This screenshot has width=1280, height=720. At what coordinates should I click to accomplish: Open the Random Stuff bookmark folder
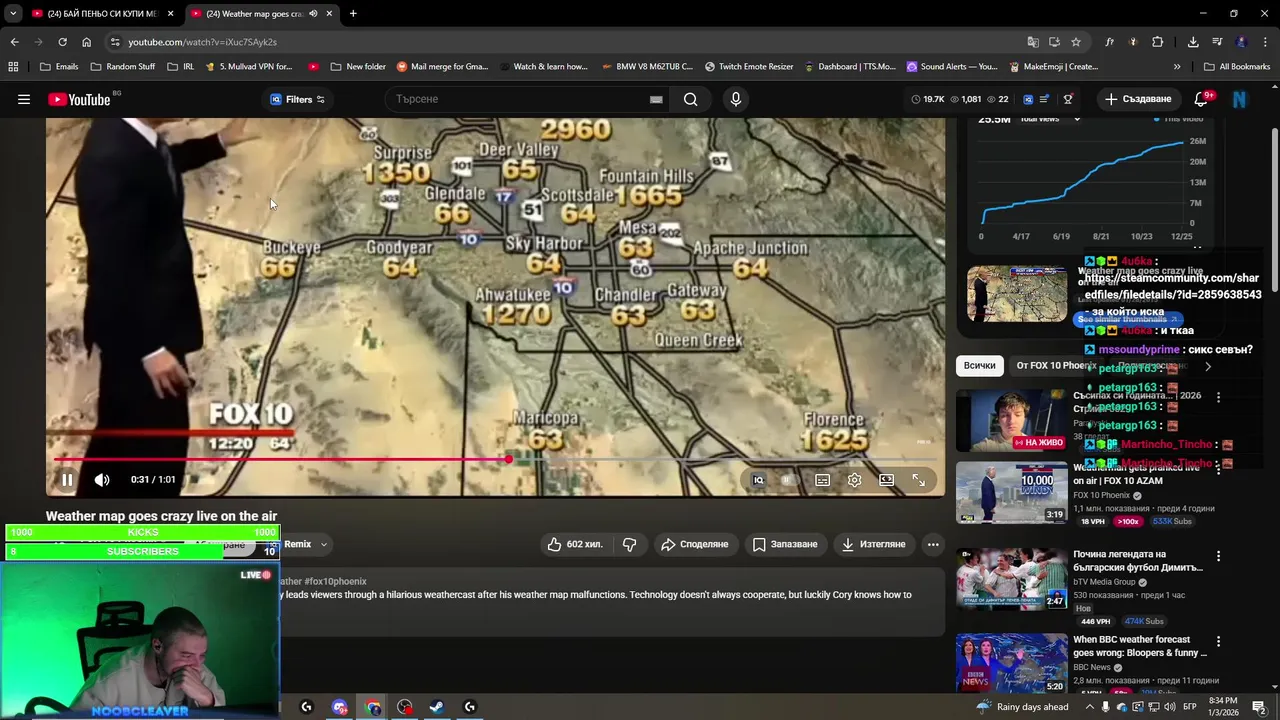click(x=123, y=67)
